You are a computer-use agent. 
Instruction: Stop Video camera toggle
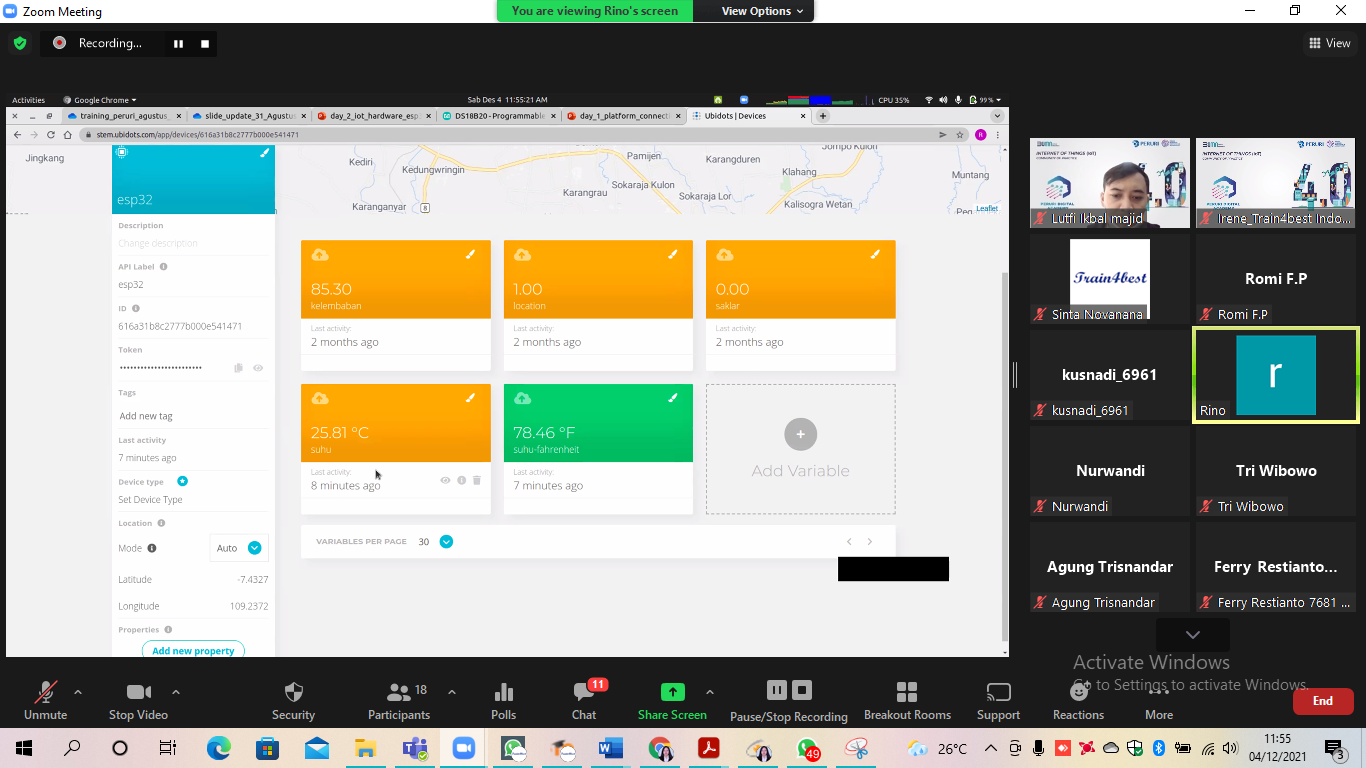pyautogui.click(x=138, y=693)
